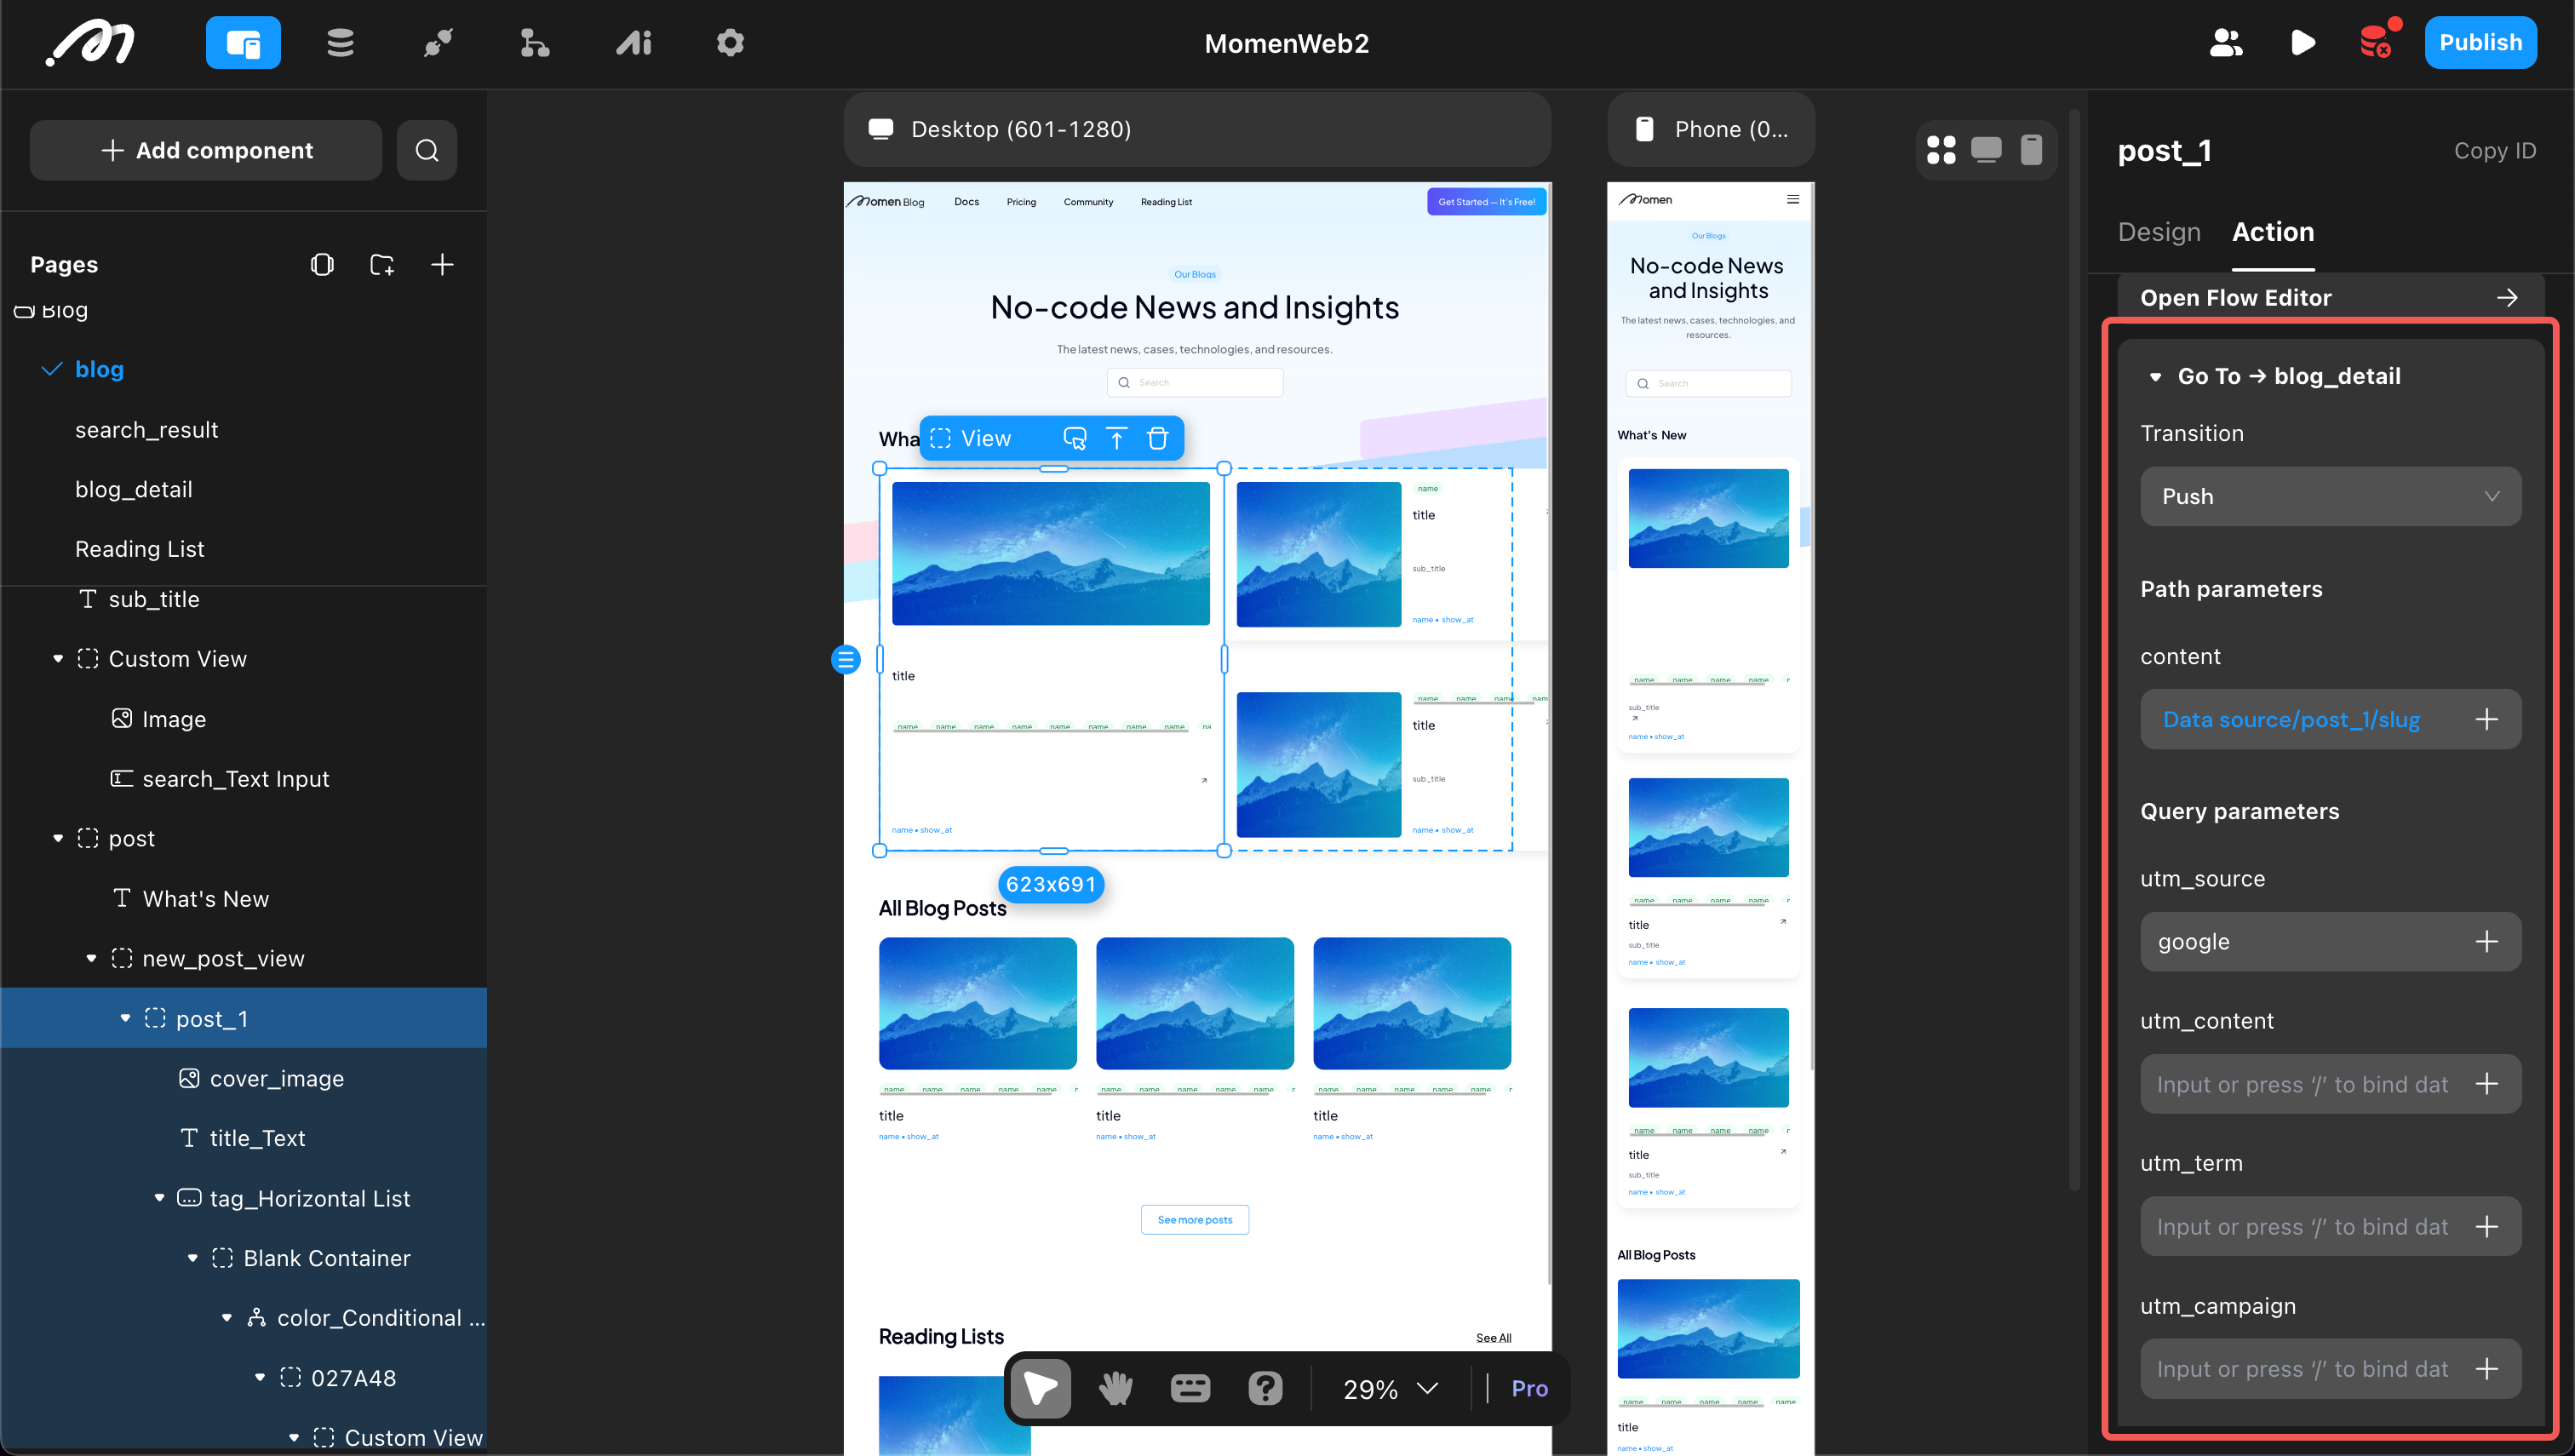
Task: Open project settings gear icon
Action: click(730, 43)
